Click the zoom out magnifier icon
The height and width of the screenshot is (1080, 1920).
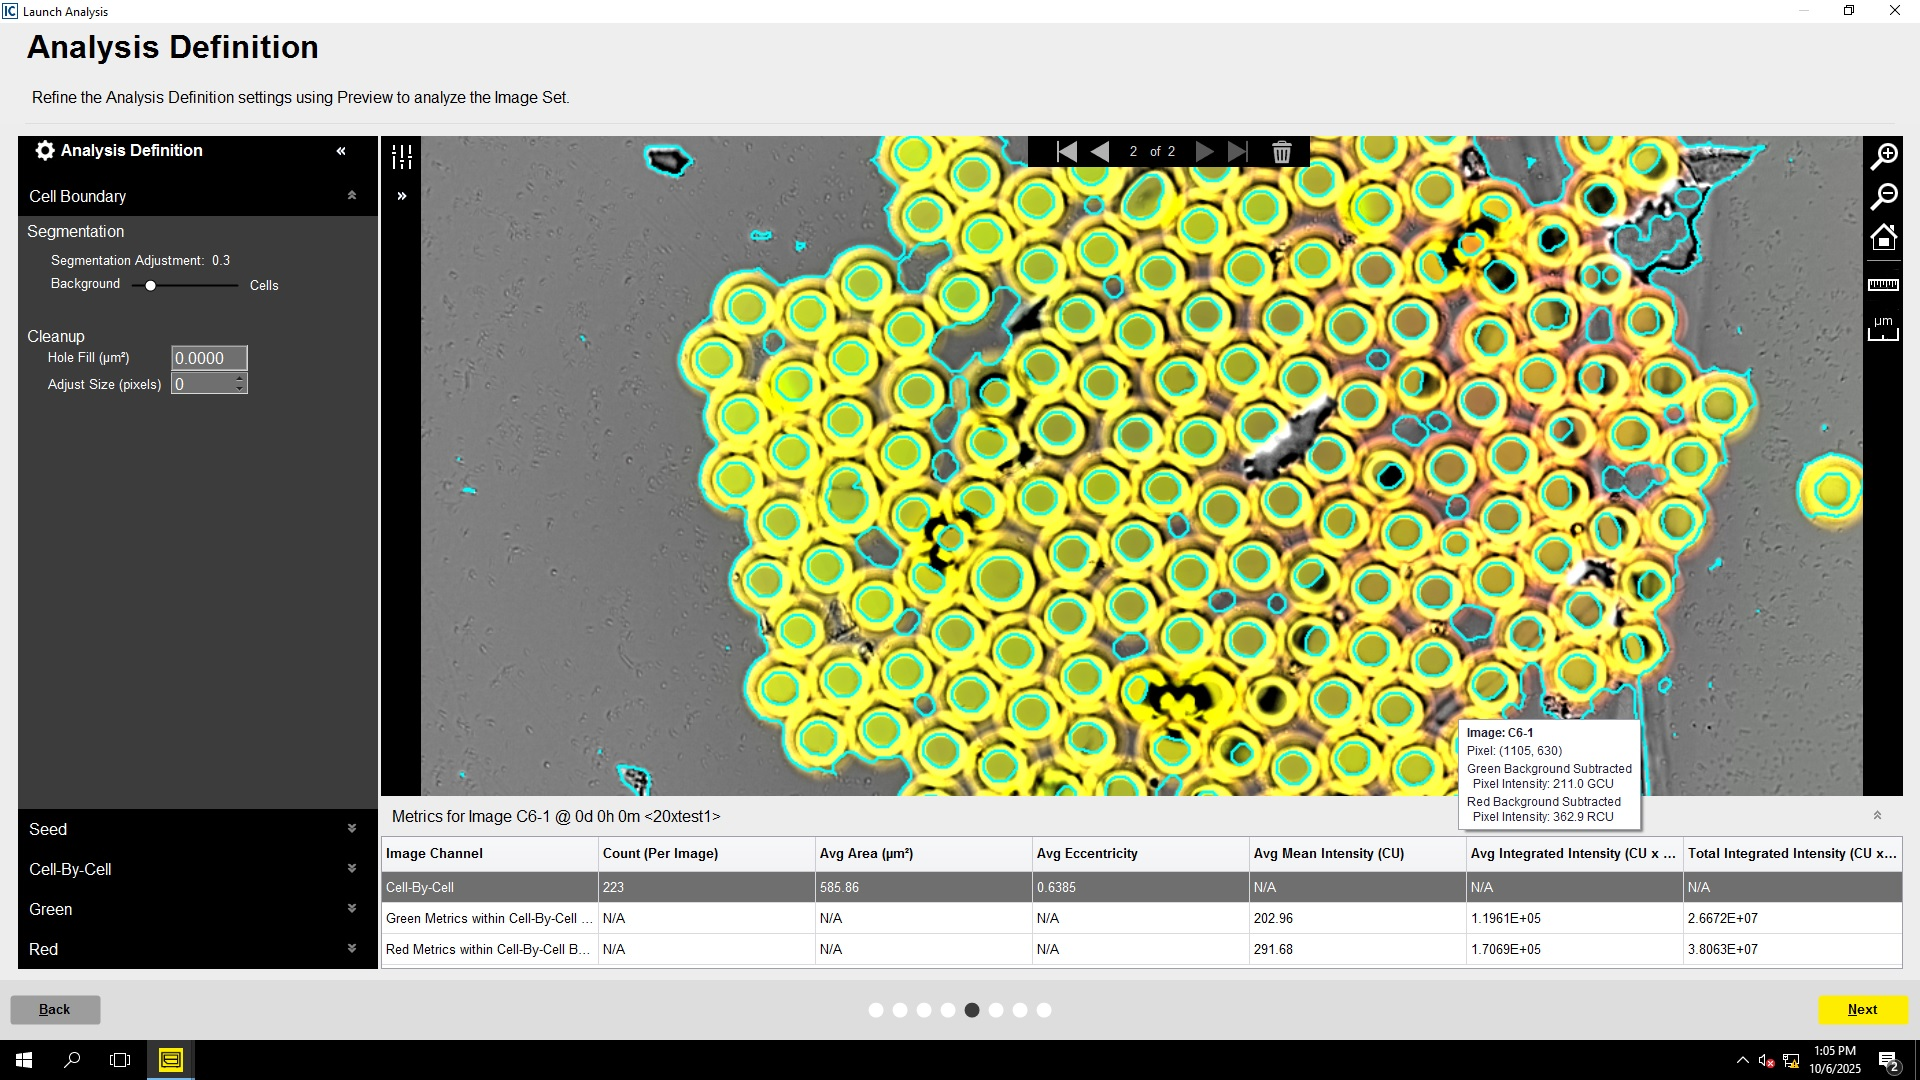tap(1884, 196)
